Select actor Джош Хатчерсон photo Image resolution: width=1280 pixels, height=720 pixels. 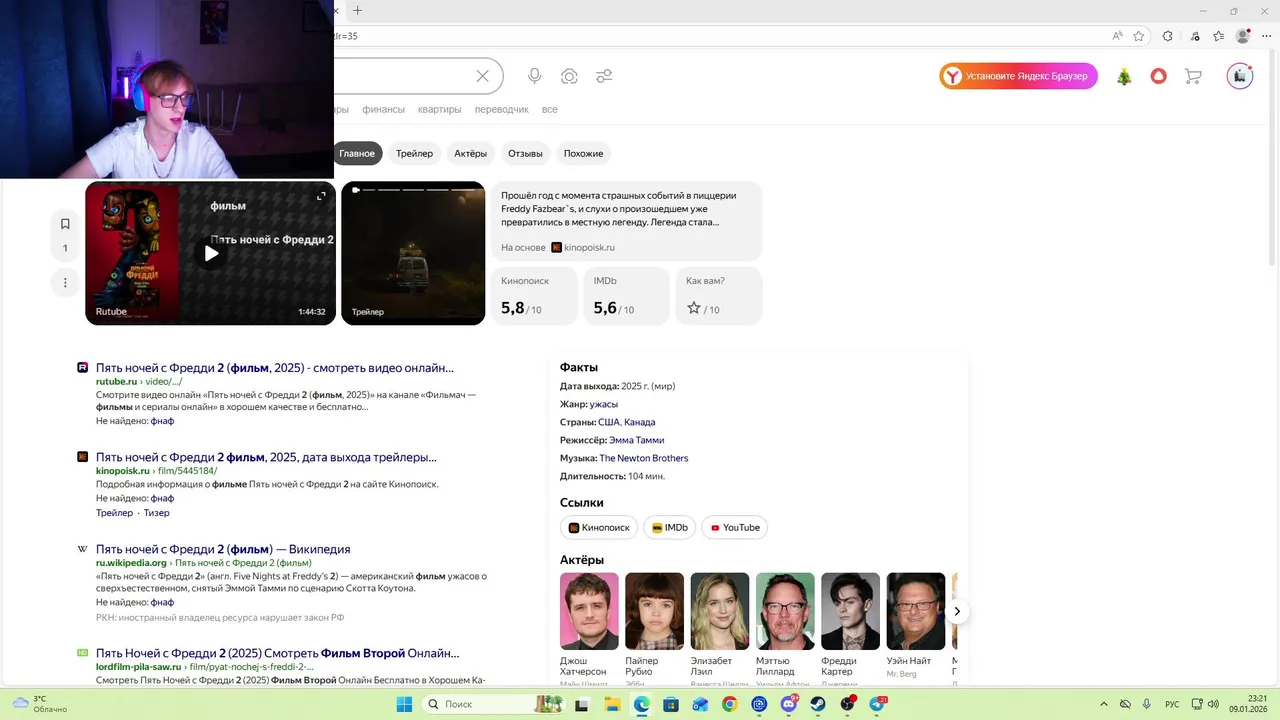click(x=589, y=611)
